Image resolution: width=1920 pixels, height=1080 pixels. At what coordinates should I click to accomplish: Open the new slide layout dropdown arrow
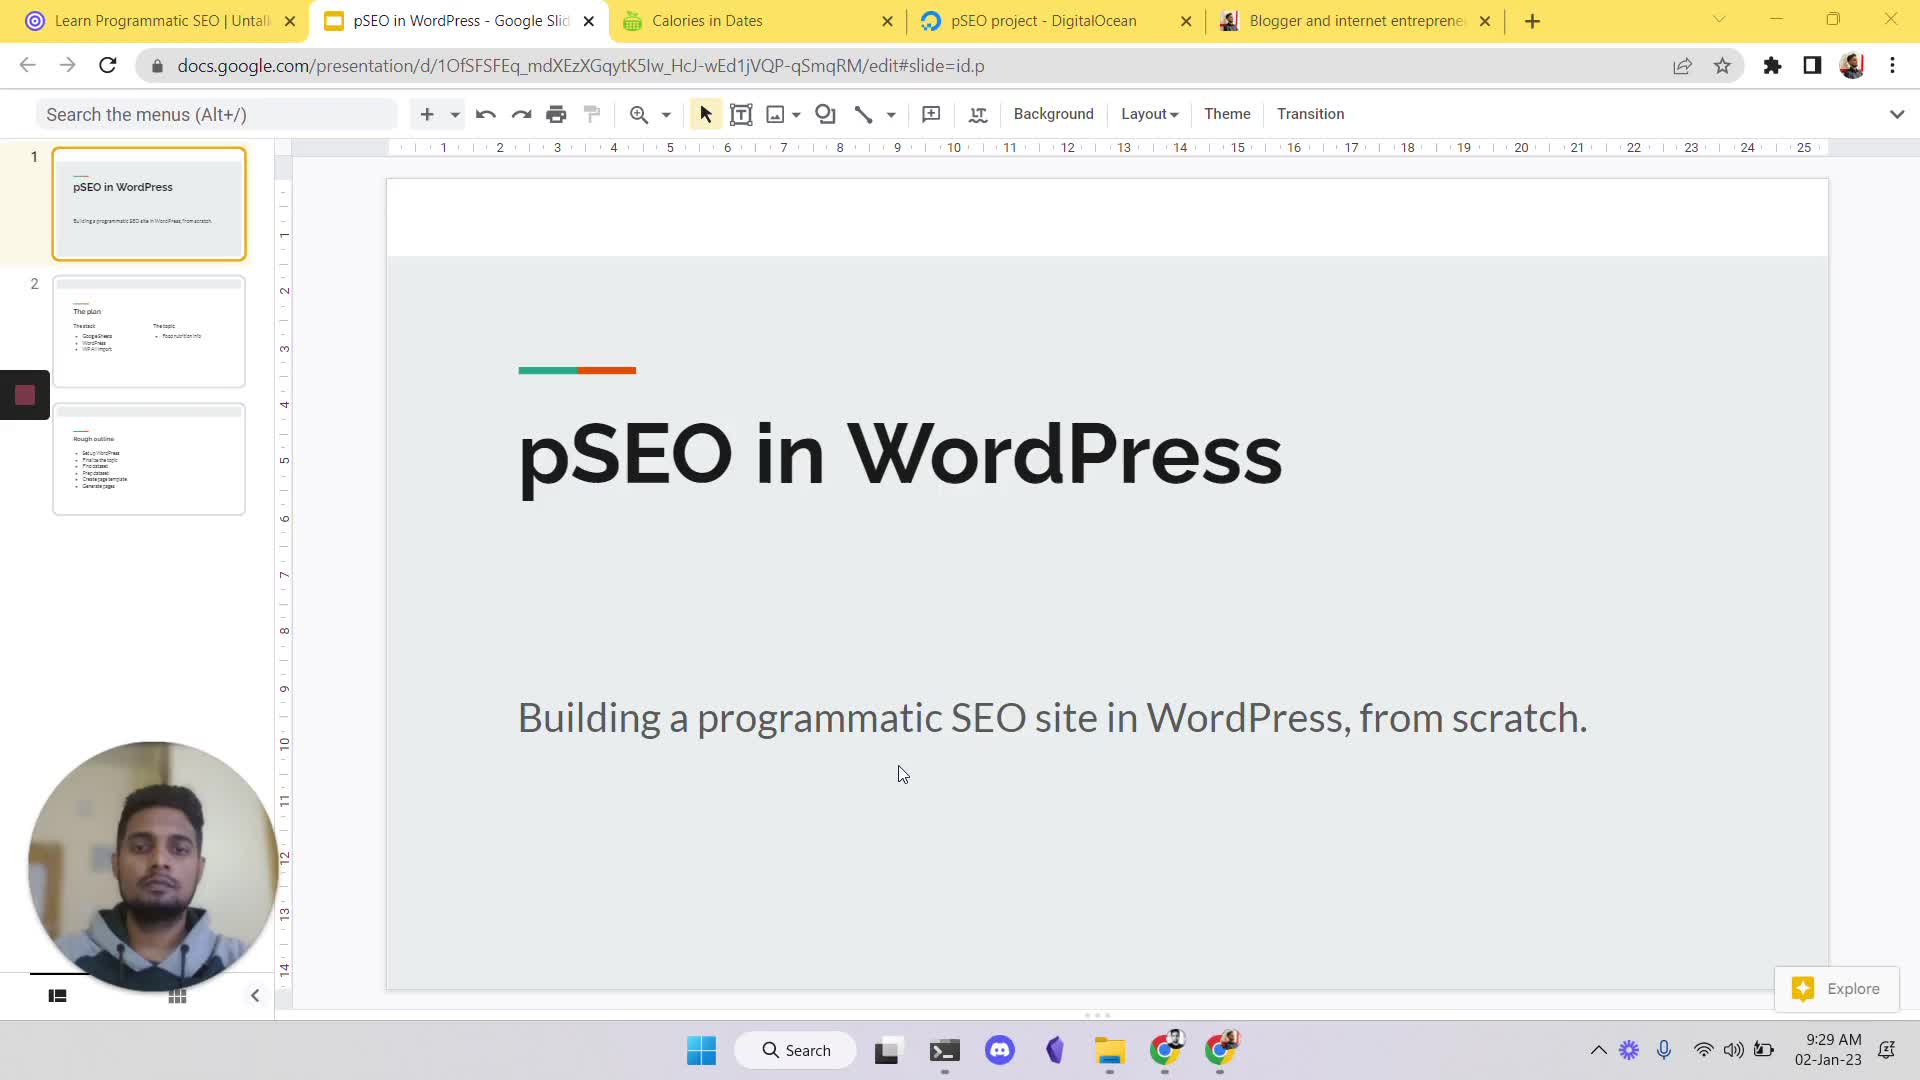(x=455, y=114)
